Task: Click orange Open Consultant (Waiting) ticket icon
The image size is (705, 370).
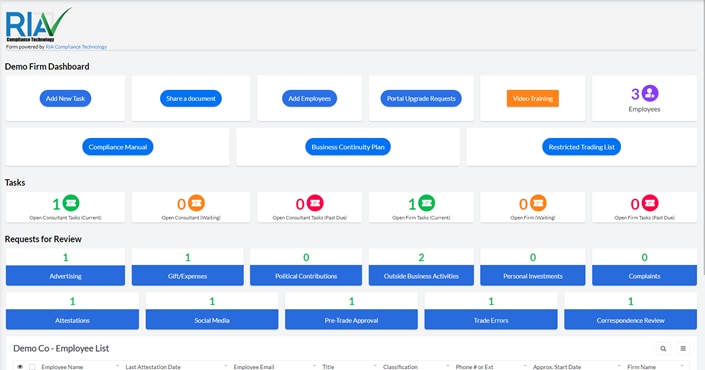Action: click(196, 203)
